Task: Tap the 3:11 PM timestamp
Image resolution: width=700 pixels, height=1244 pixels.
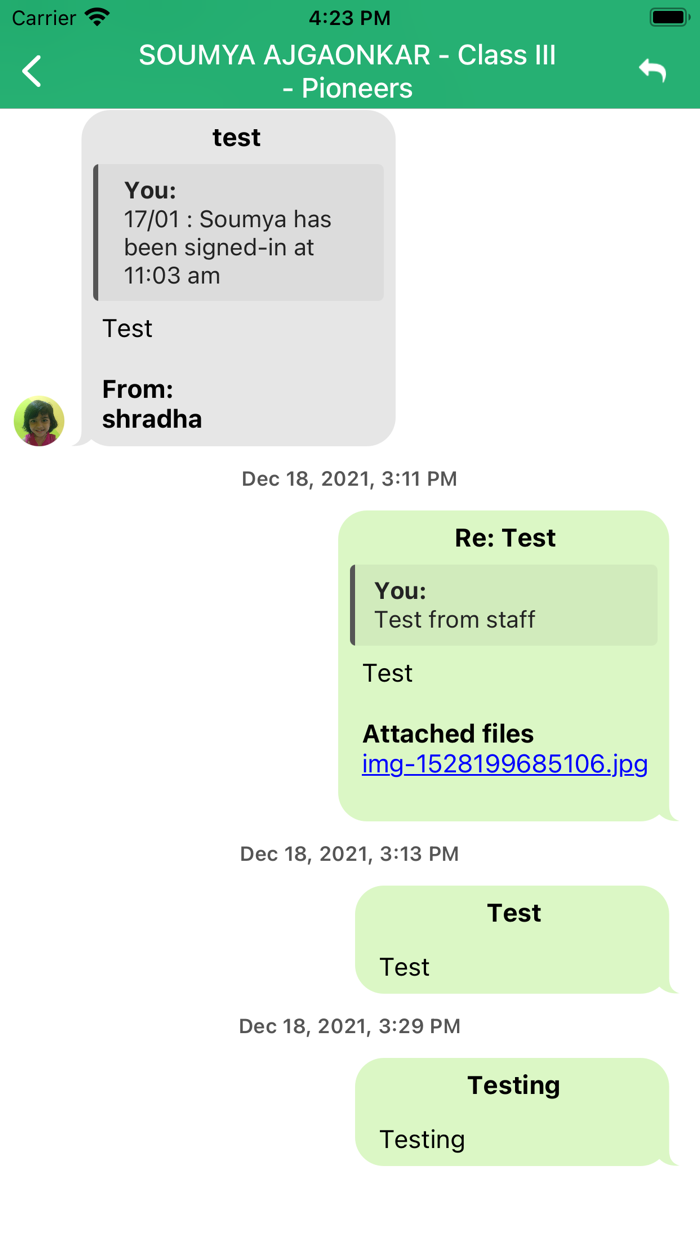Action: pos(349,479)
